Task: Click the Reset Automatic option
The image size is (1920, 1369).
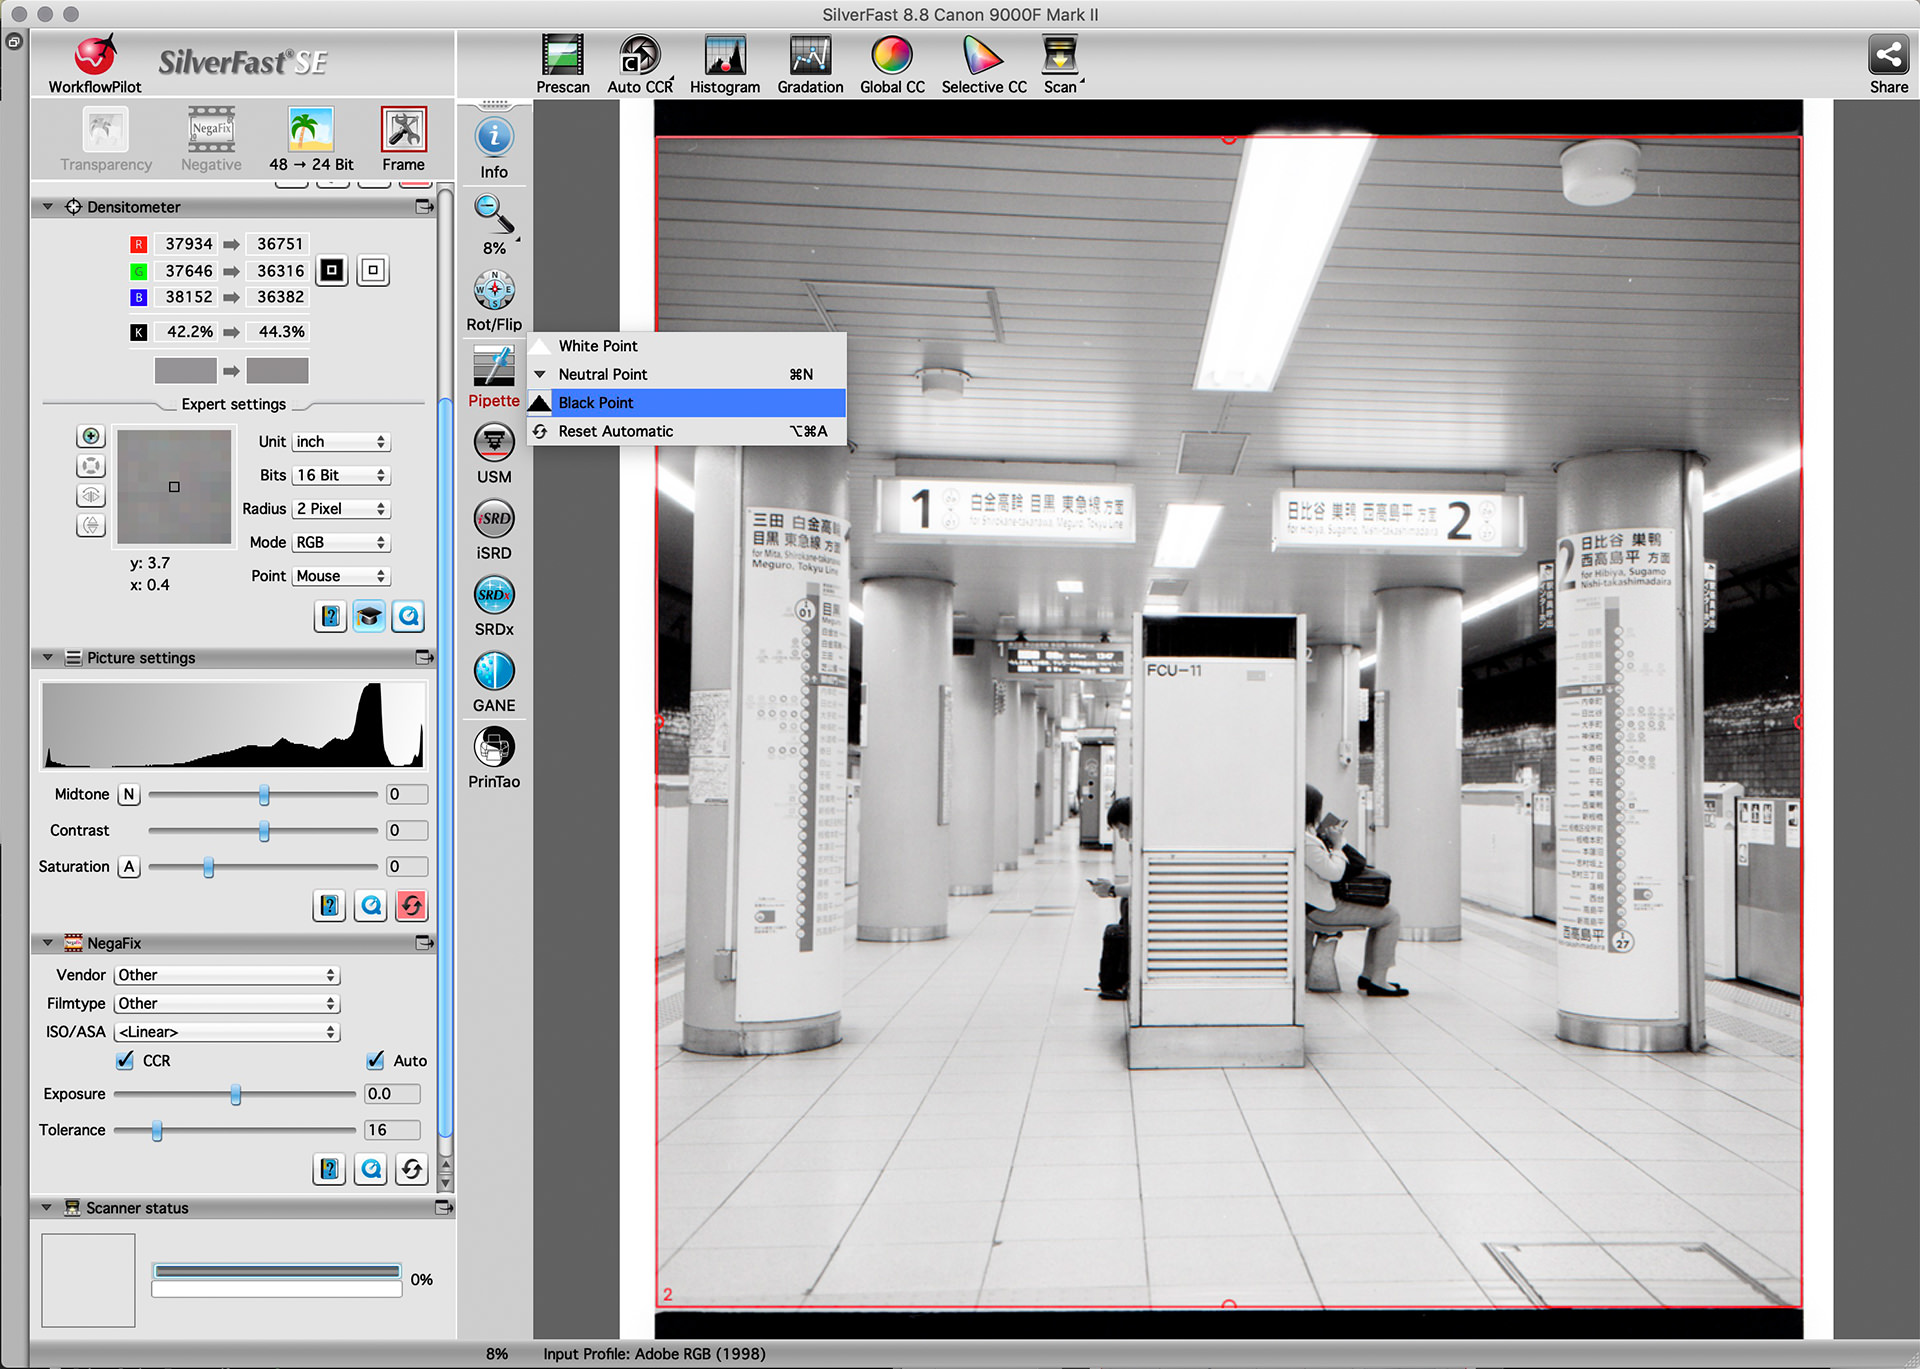Action: pyautogui.click(x=615, y=431)
